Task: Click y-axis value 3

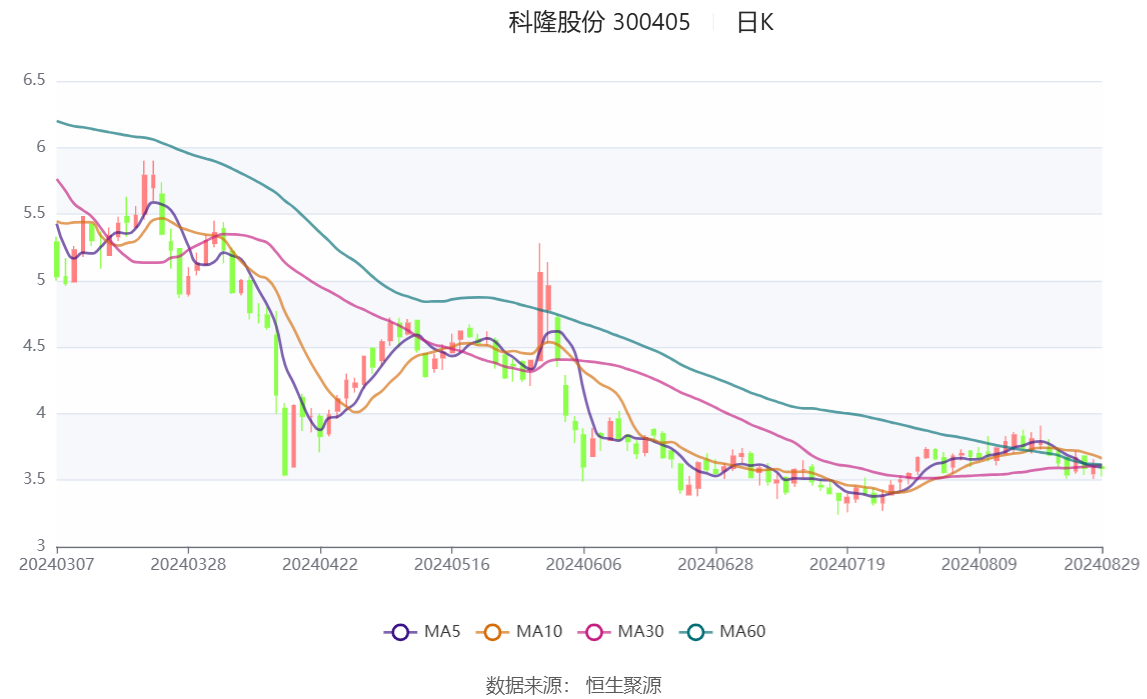Action: point(41,546)
